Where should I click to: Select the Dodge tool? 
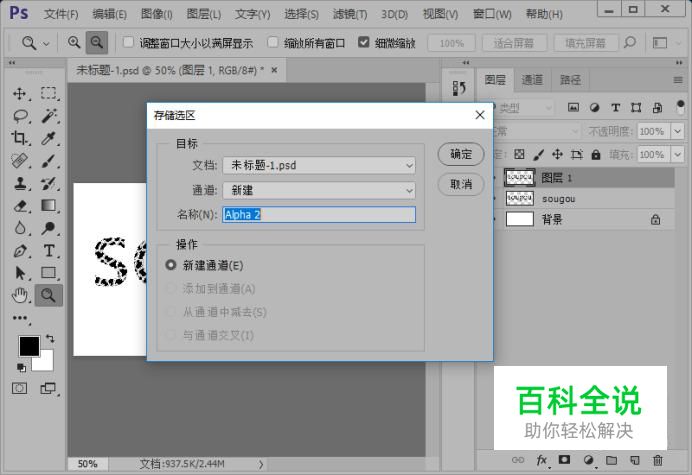pos(49,228)
